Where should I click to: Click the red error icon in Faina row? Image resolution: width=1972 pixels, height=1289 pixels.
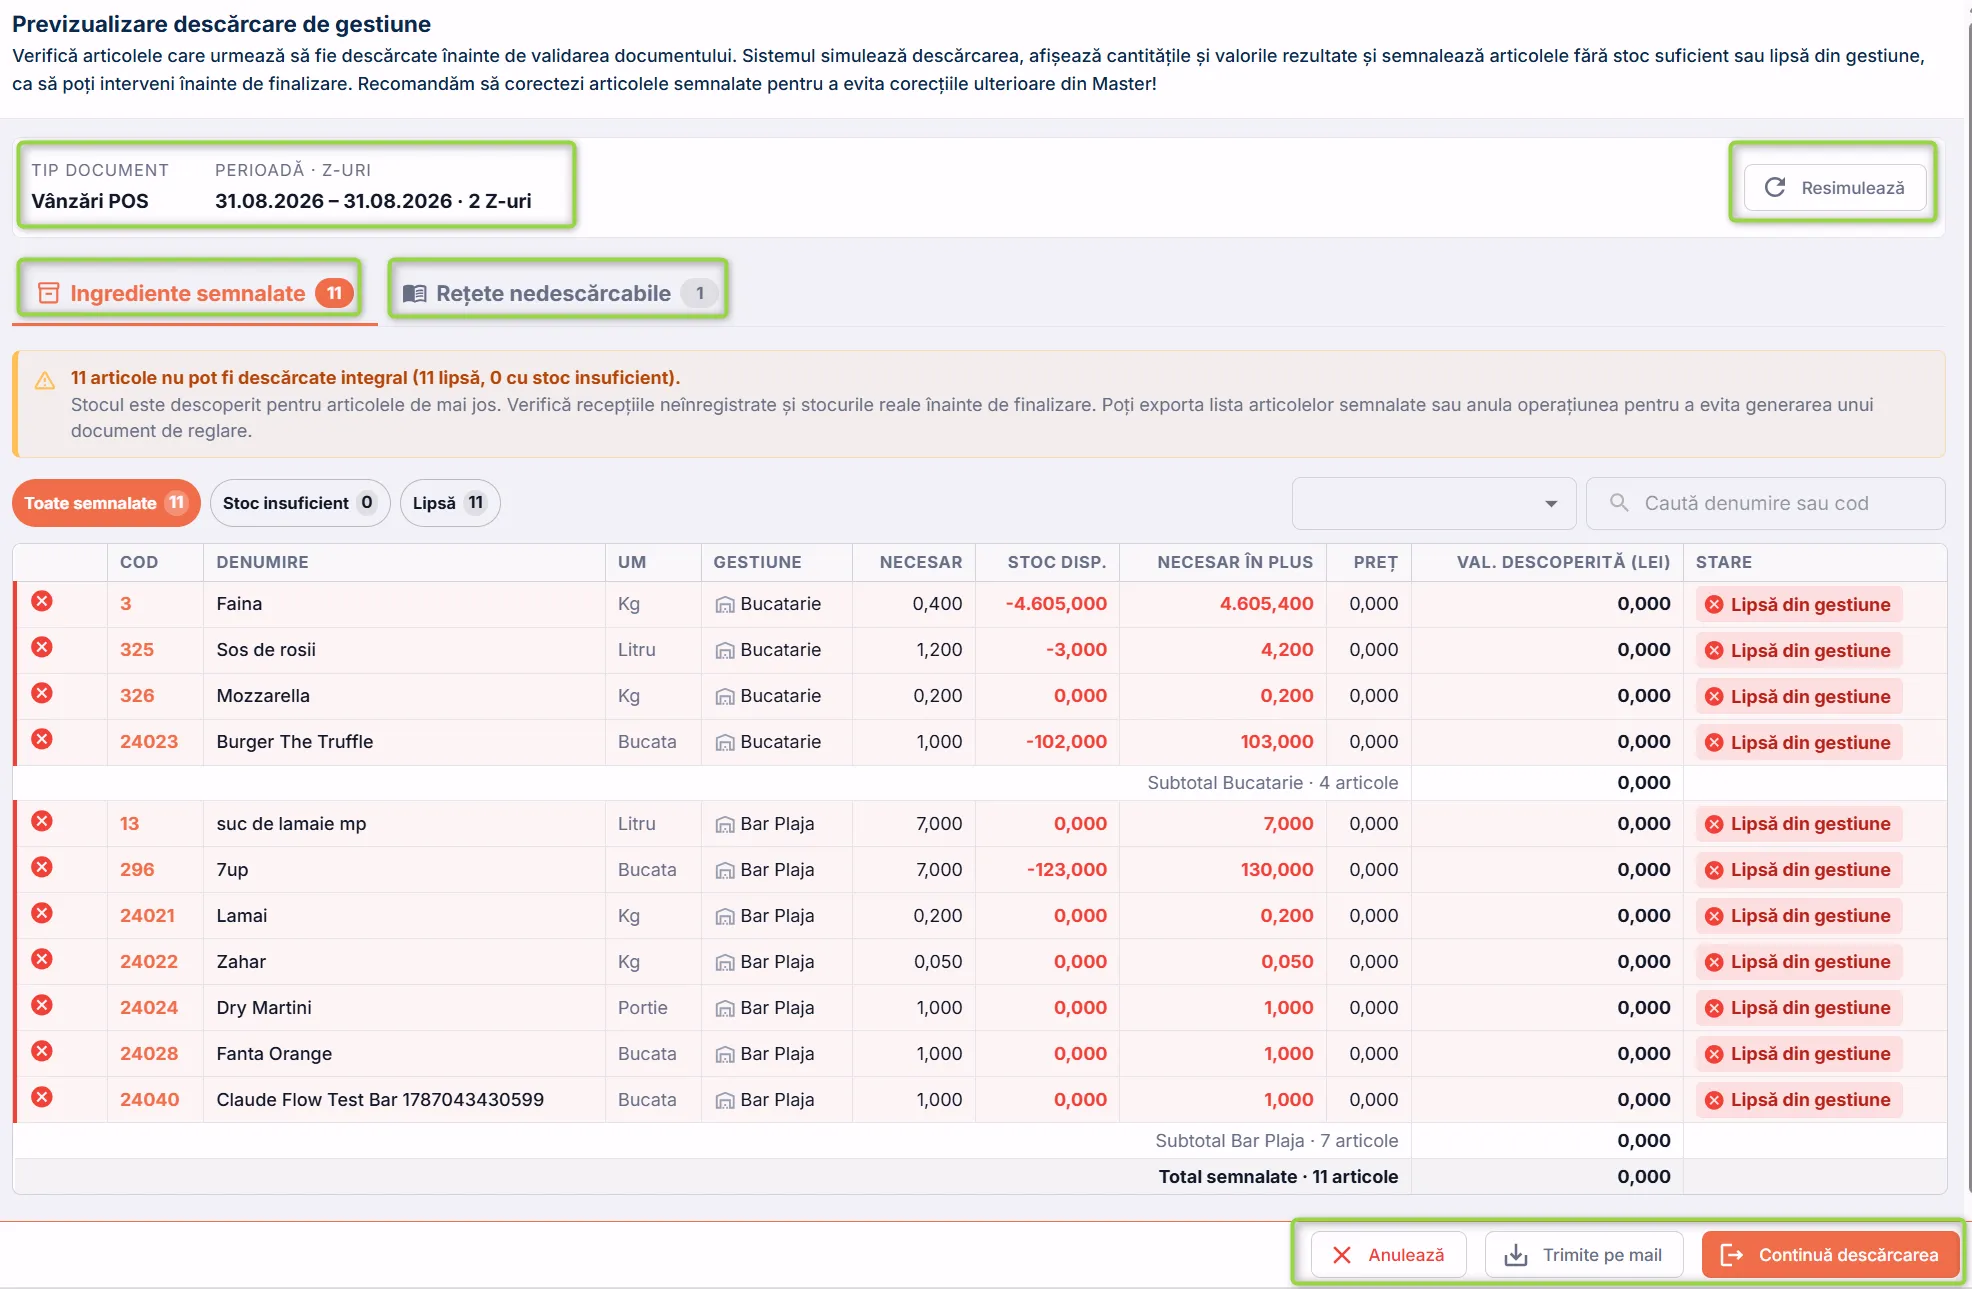(x=42, y=601)
